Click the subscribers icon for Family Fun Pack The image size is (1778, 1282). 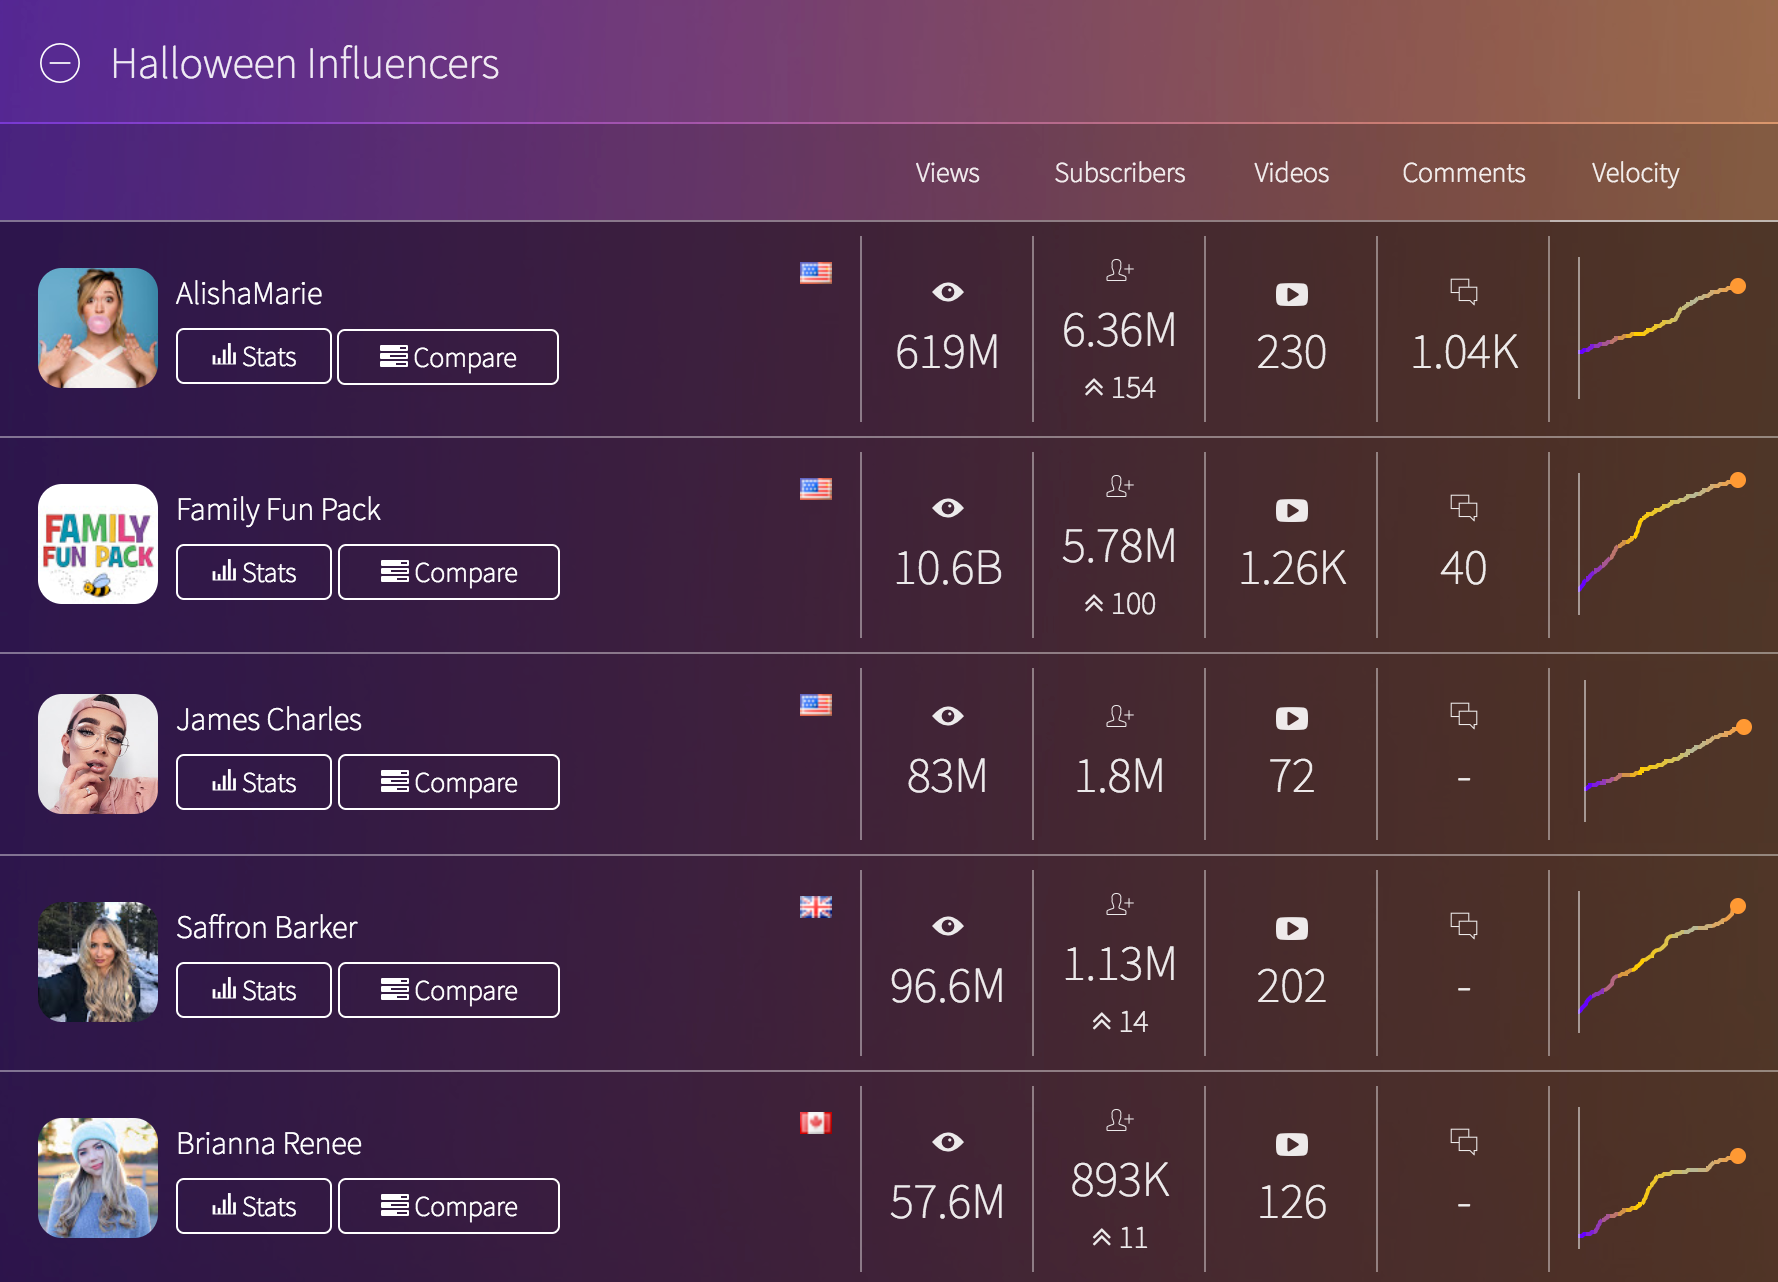pyautogui.click(x=1119, y=487)
